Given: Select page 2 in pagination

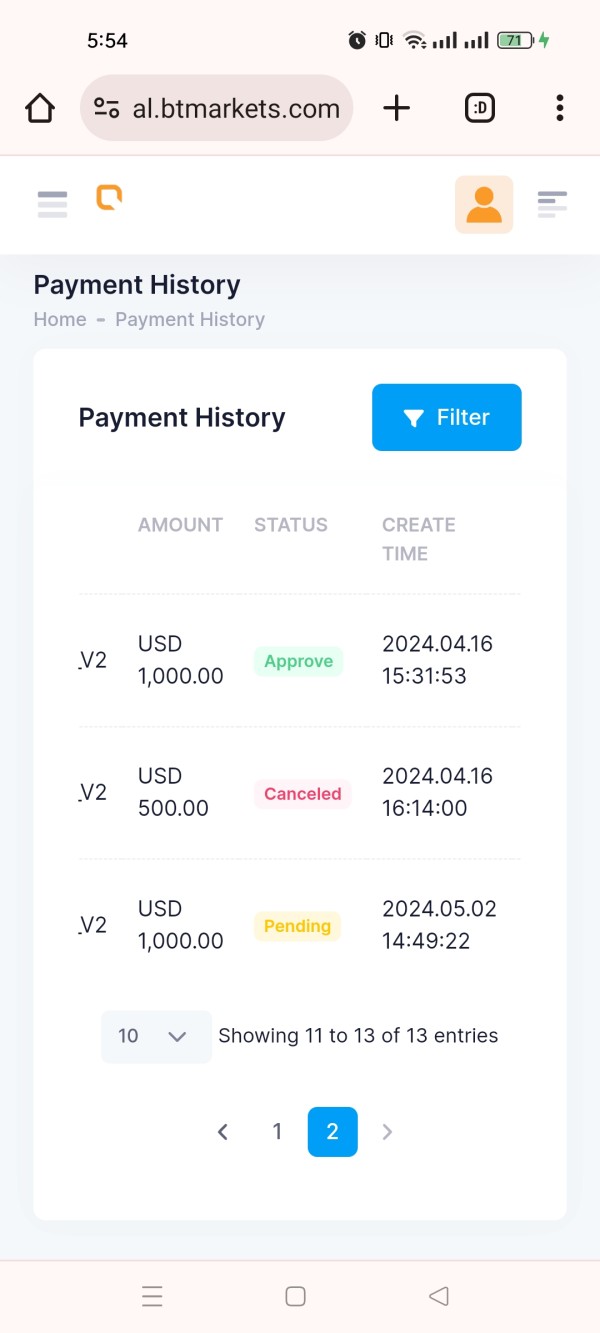Looking at the screenshot, I should point(332,1132).
